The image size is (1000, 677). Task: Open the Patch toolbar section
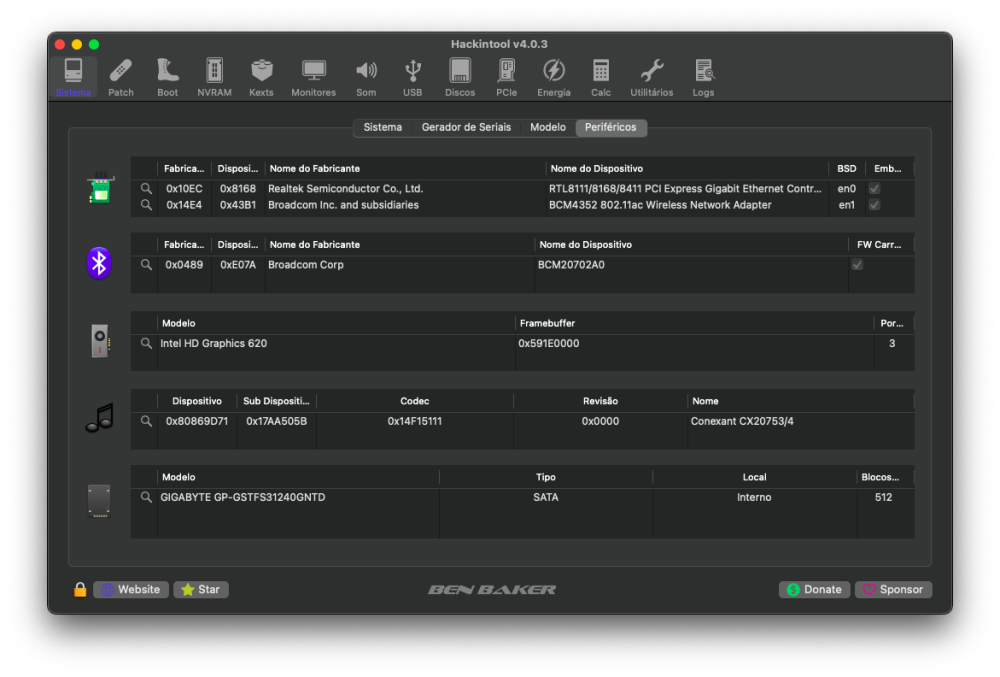point(121,77)
